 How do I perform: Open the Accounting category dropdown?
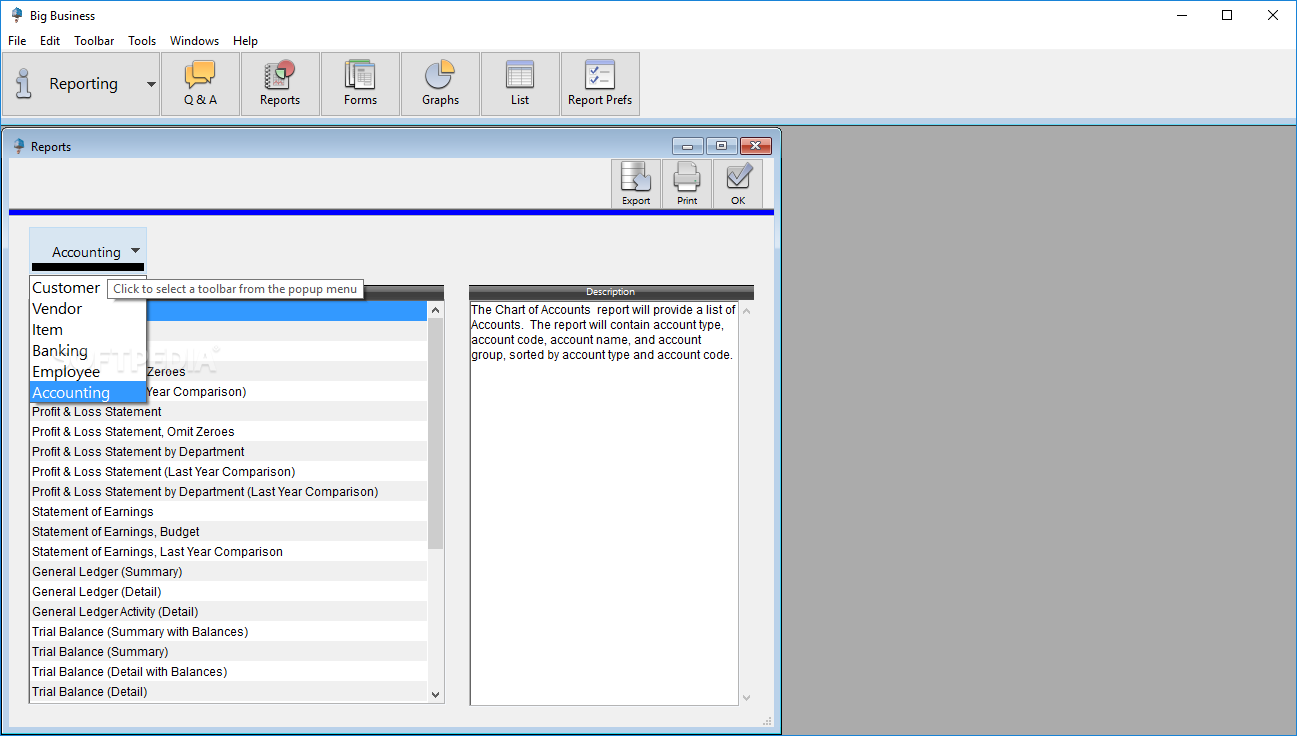click(88, 250)
